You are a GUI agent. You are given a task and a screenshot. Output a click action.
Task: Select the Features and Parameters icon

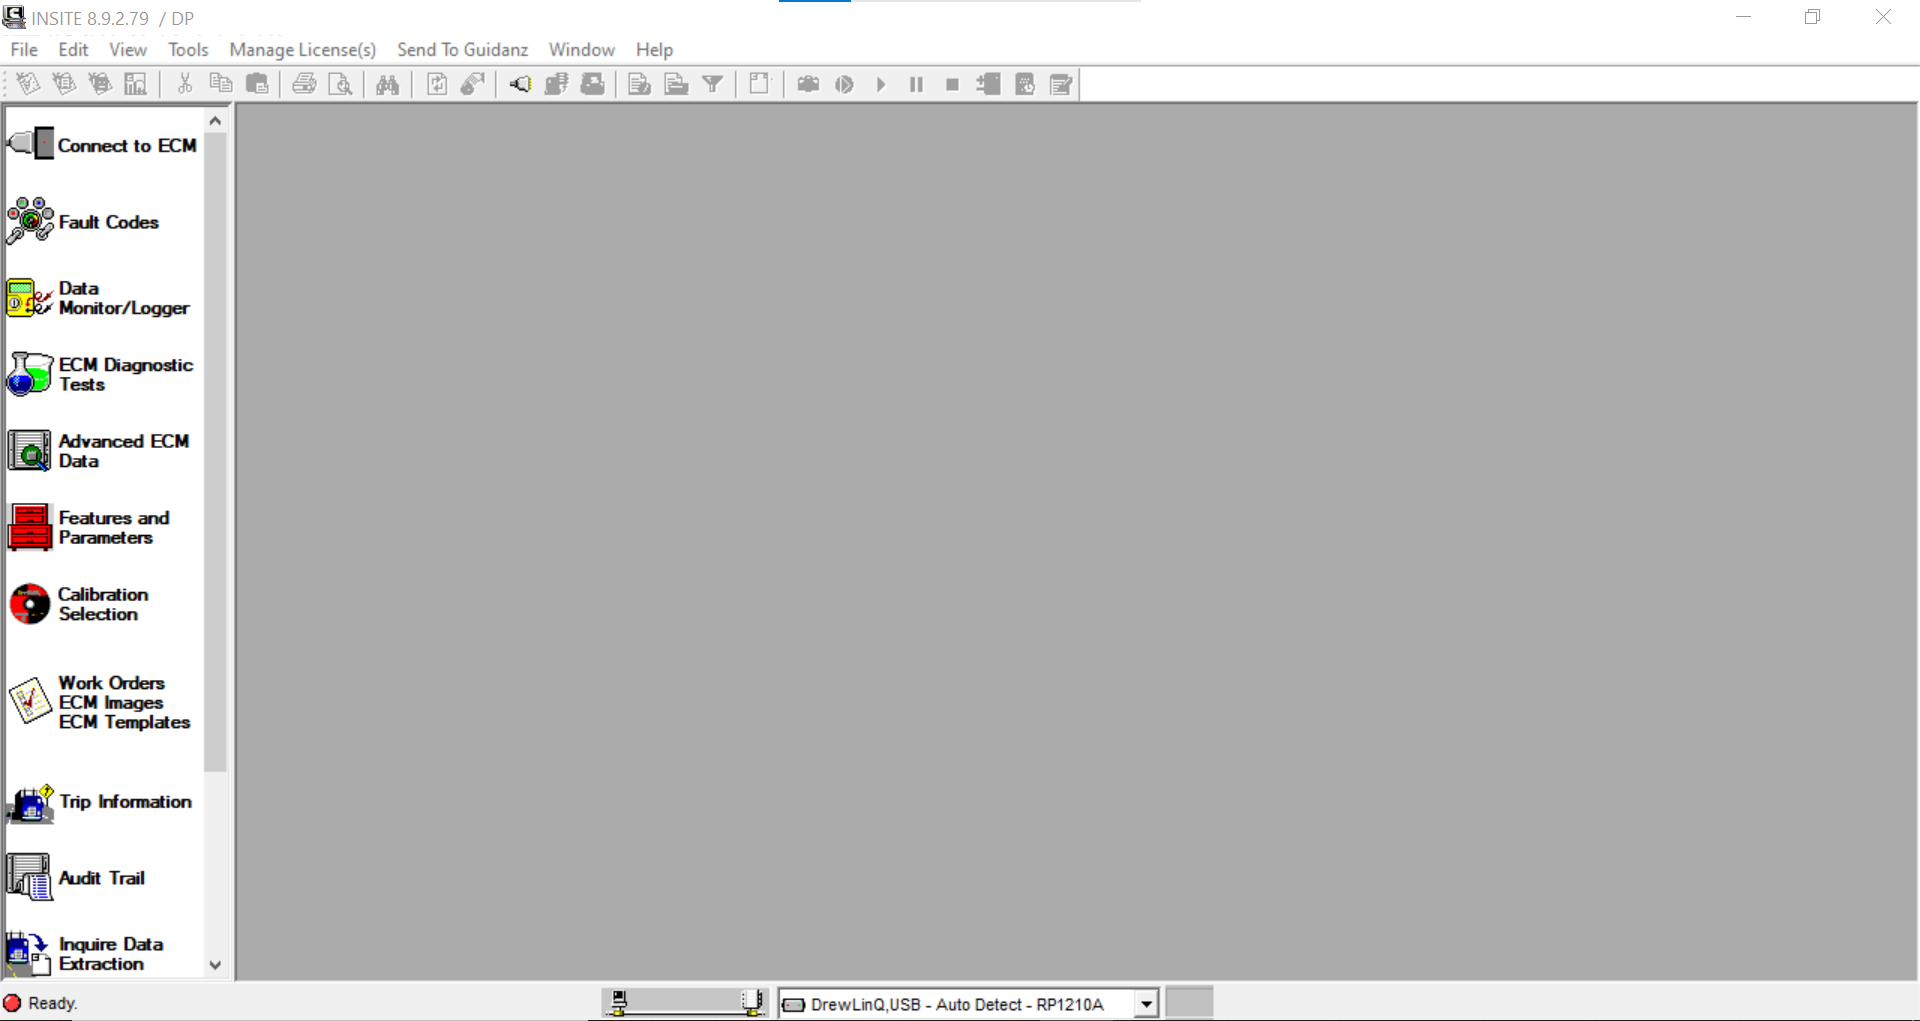[31, 527]
